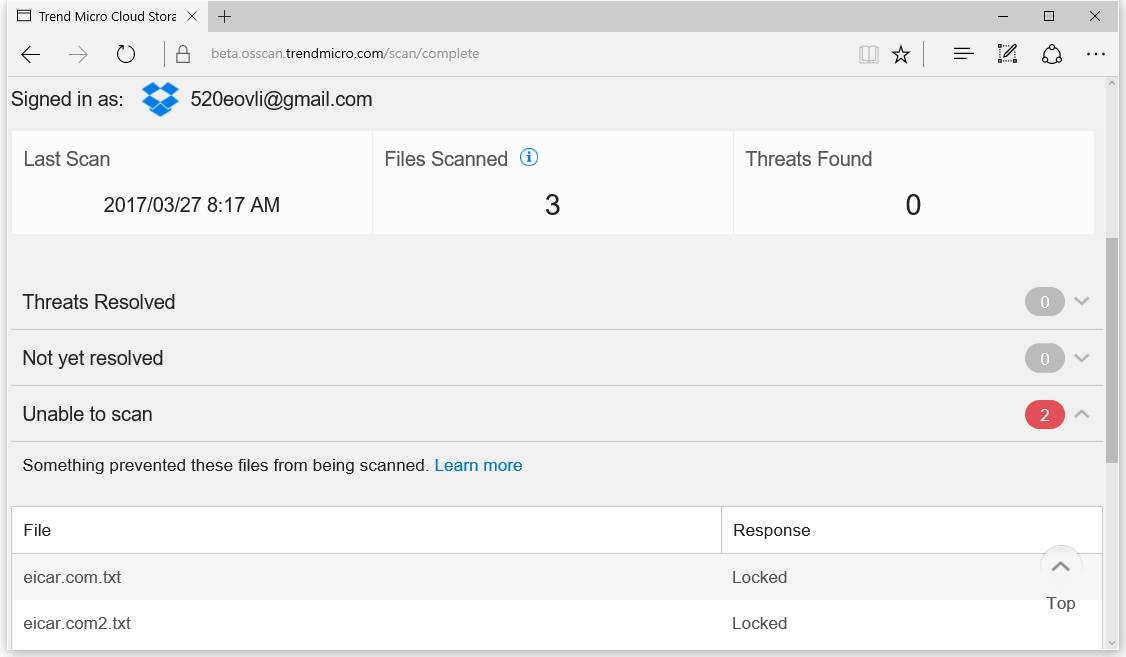Viewport: 1126px width, 657px height.
Task: Open the Make a Web Note icon
Action: (x=1007, y=54)
